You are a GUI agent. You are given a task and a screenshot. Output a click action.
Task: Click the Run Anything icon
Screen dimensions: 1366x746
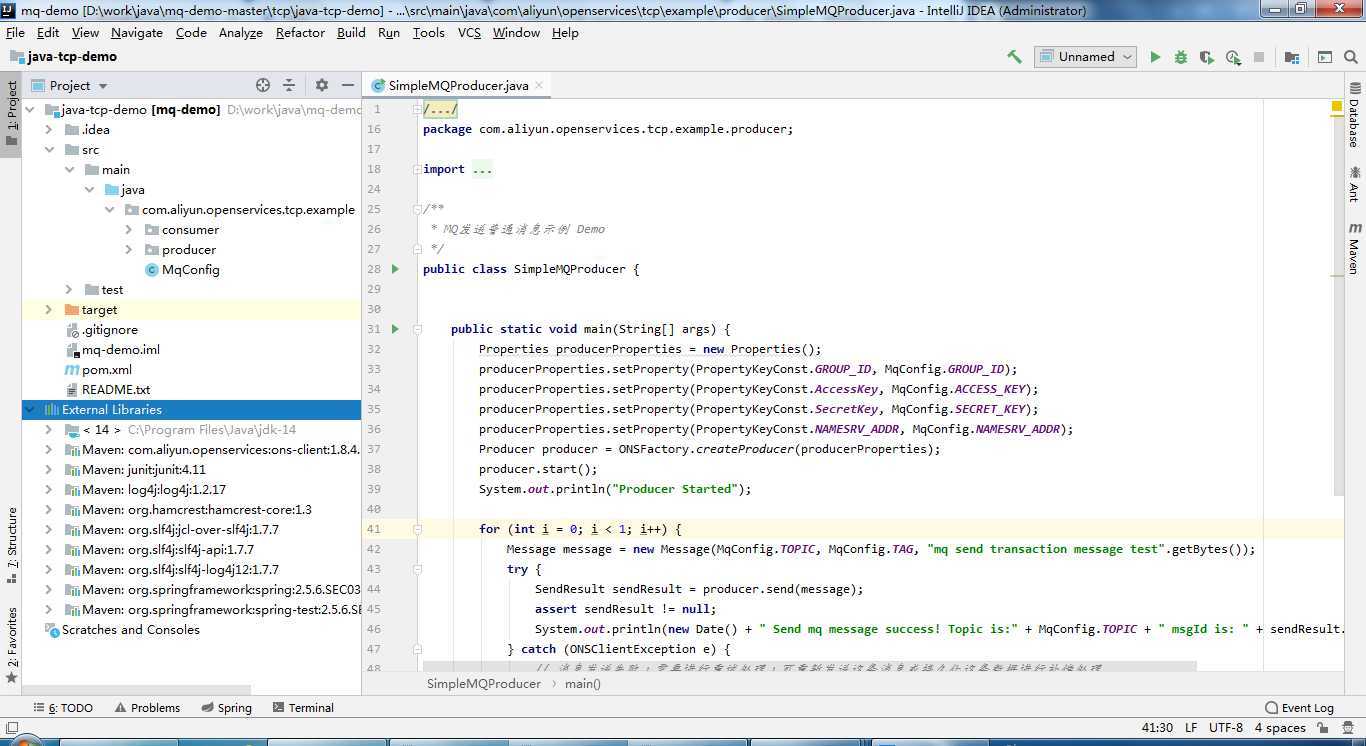tap(1325, 57)
